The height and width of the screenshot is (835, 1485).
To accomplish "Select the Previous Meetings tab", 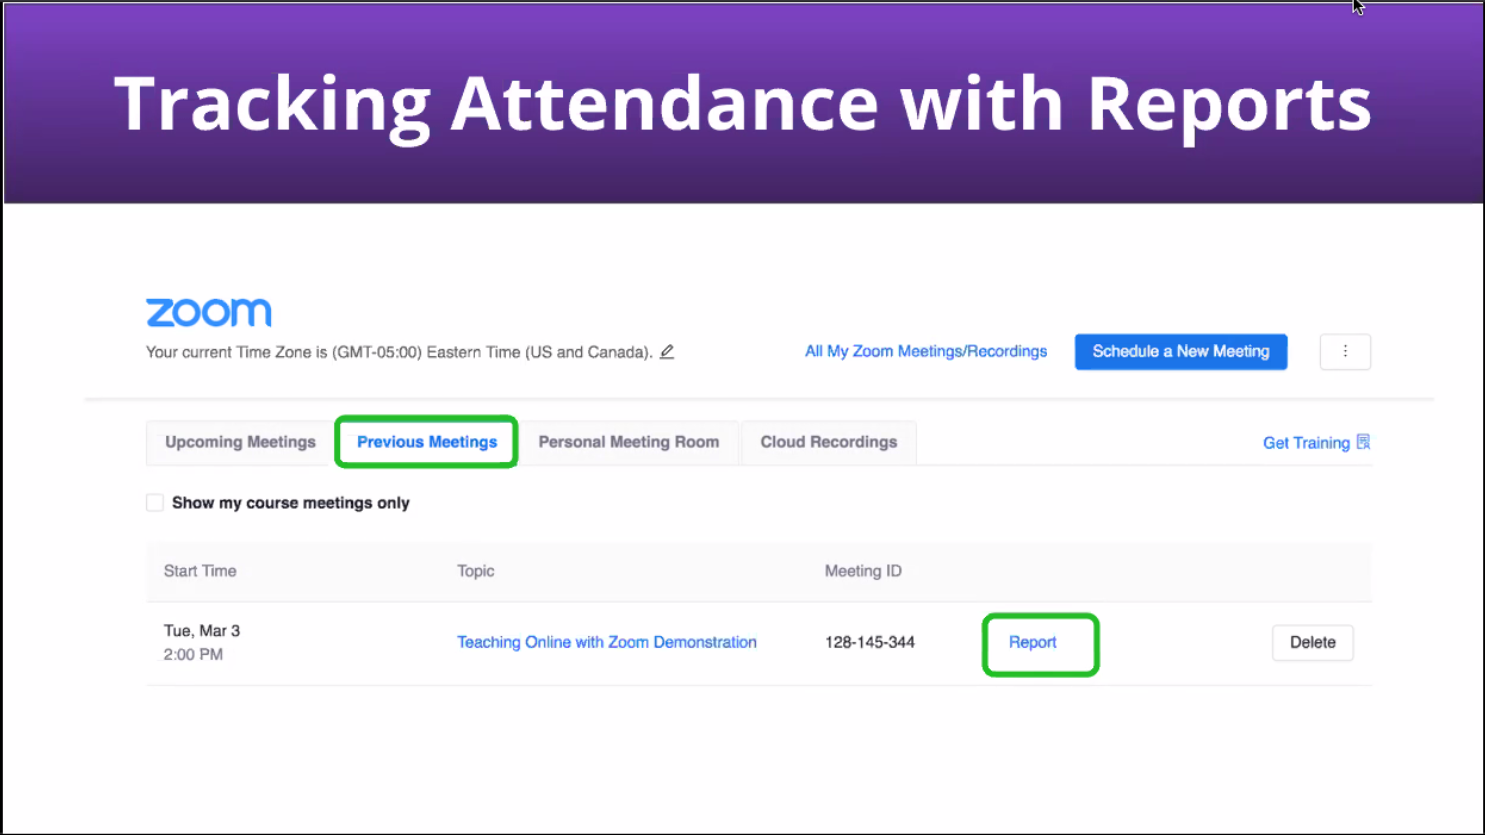I will 427,442.
